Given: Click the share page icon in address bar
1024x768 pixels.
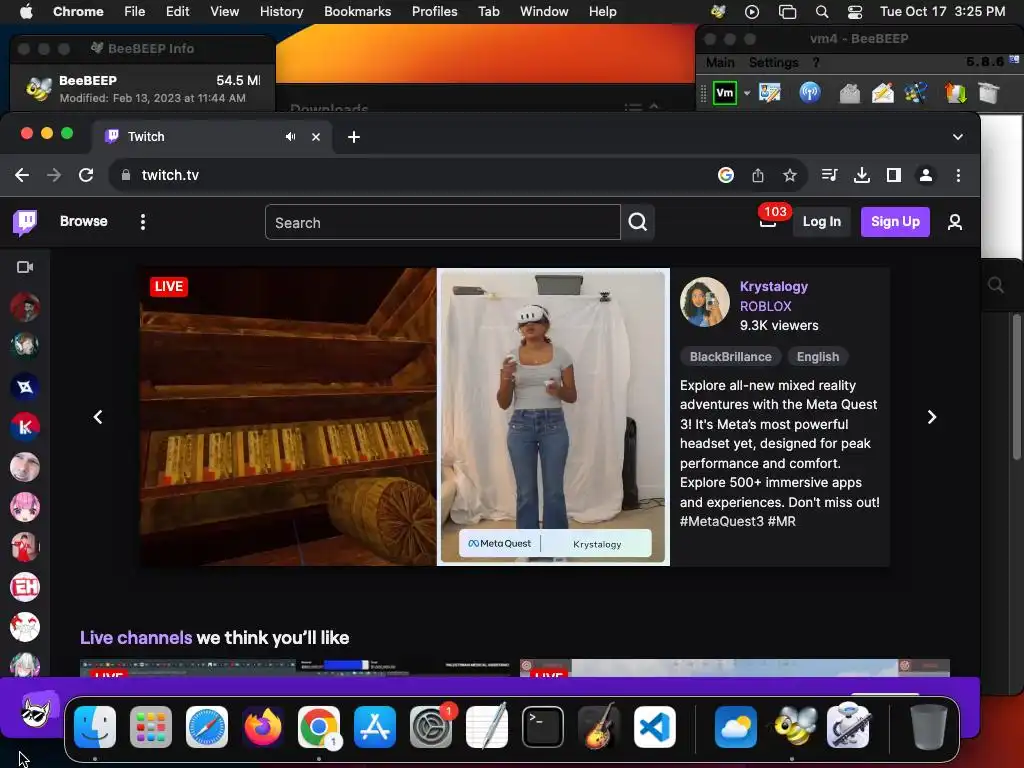Looking at the screenshot, I should click(758, 175).
